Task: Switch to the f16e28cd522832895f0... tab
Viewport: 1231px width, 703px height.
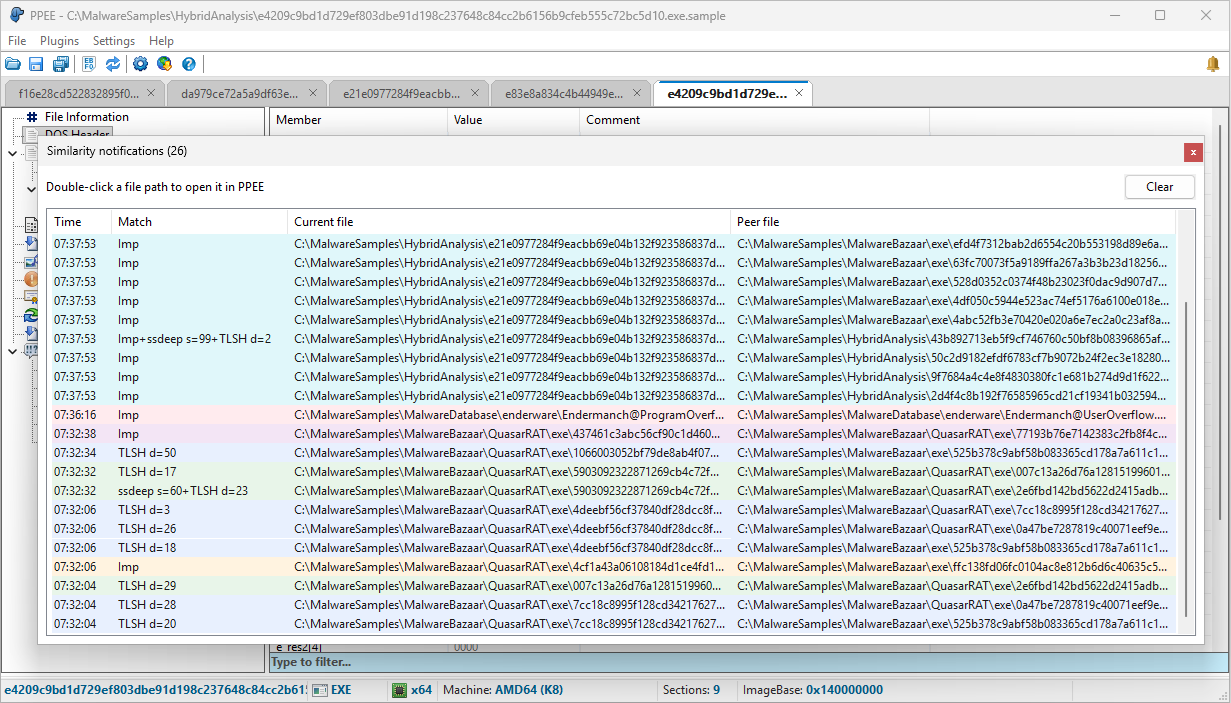Action: point(84,94)
